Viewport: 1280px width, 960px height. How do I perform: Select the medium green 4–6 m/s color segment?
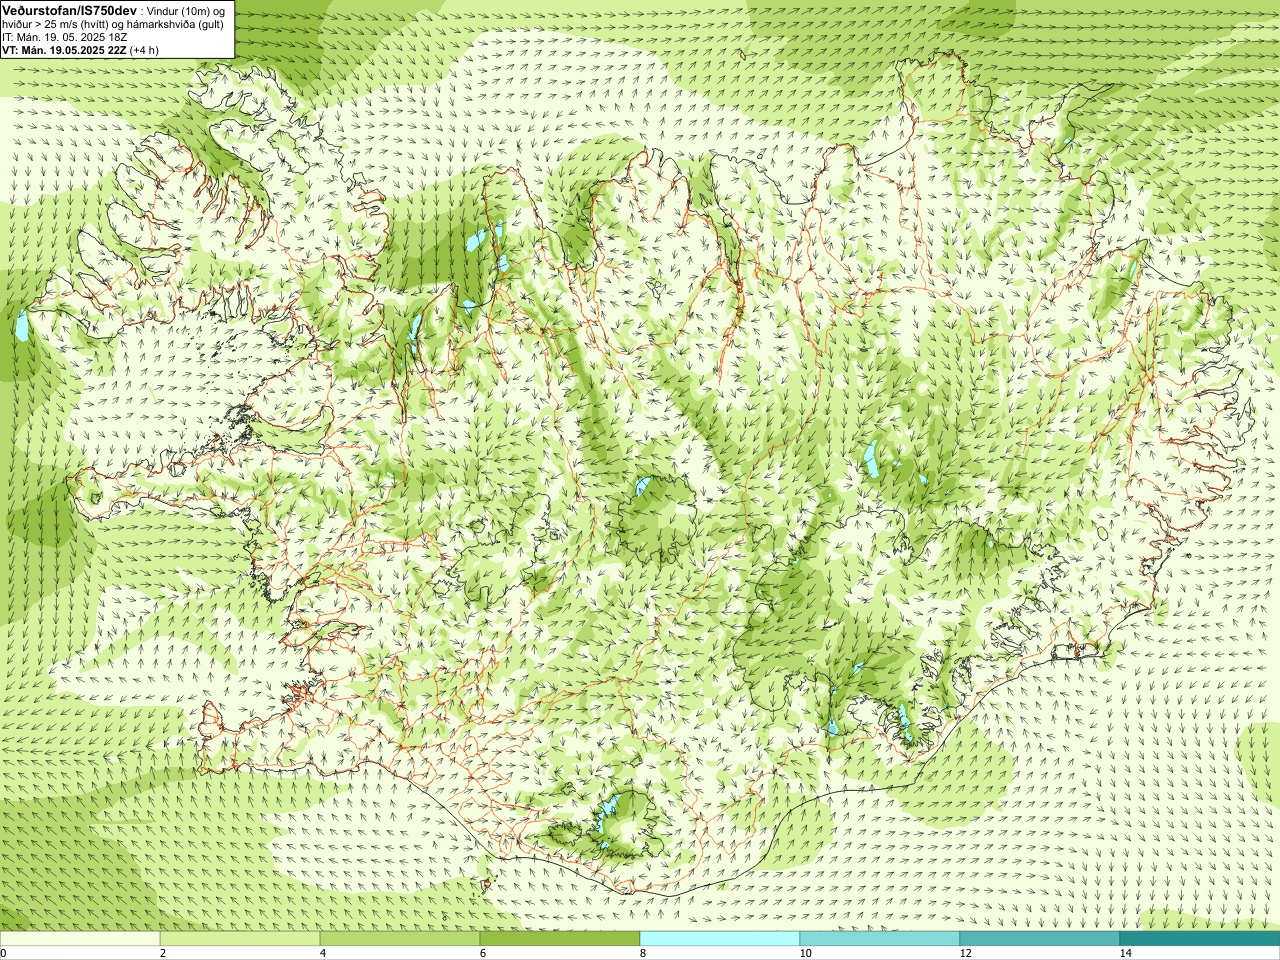(400, 939)
